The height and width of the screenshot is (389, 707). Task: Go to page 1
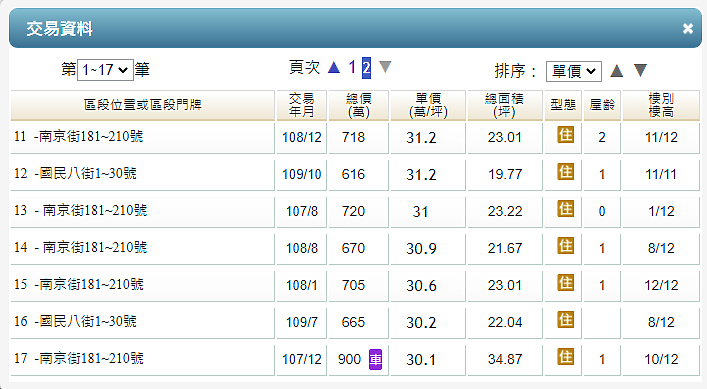click(x=352, y=68)
